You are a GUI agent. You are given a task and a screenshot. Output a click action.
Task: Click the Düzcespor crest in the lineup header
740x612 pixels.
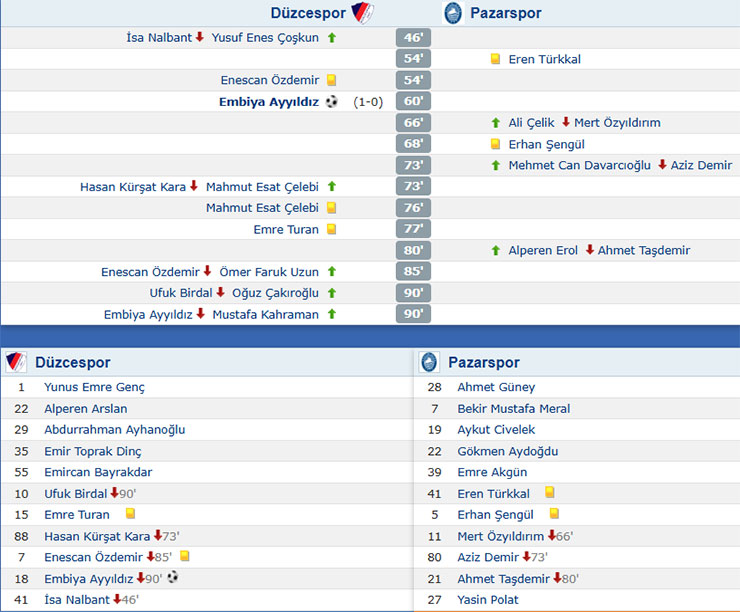pyautogui.click(x=15, y=362)
